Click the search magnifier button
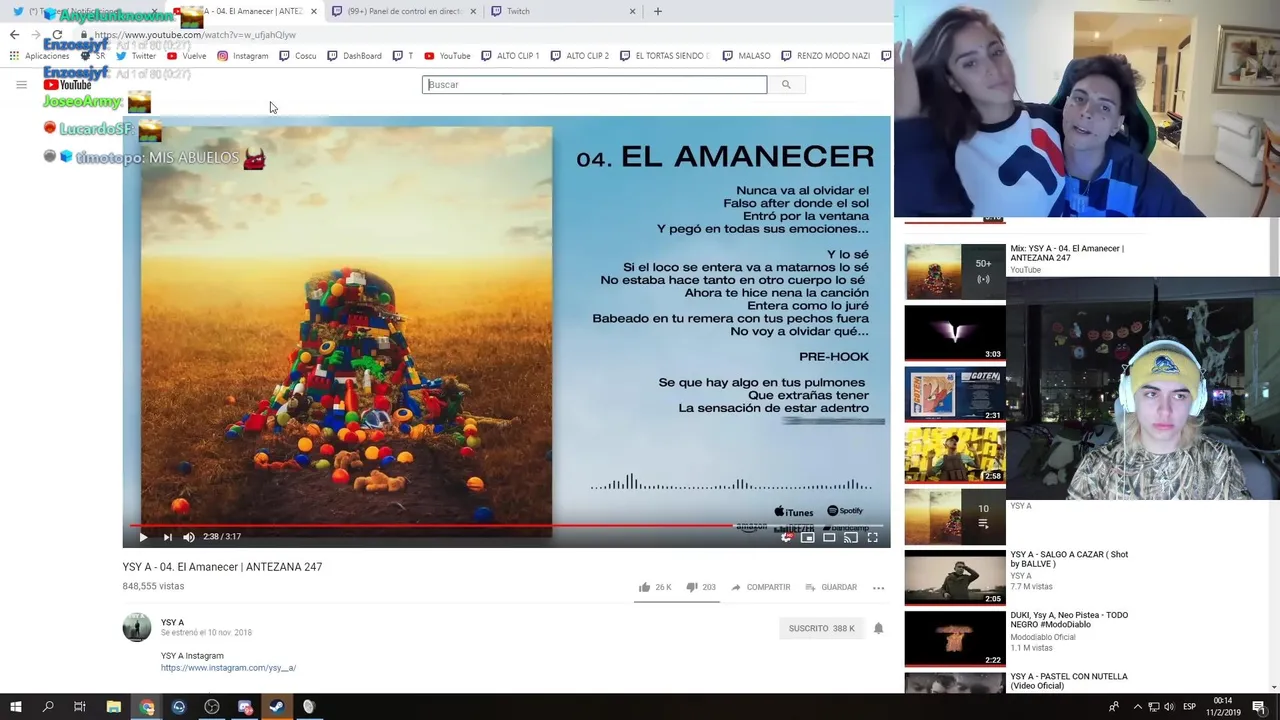Screen dimensions: 1280x720 pos(786,84)
